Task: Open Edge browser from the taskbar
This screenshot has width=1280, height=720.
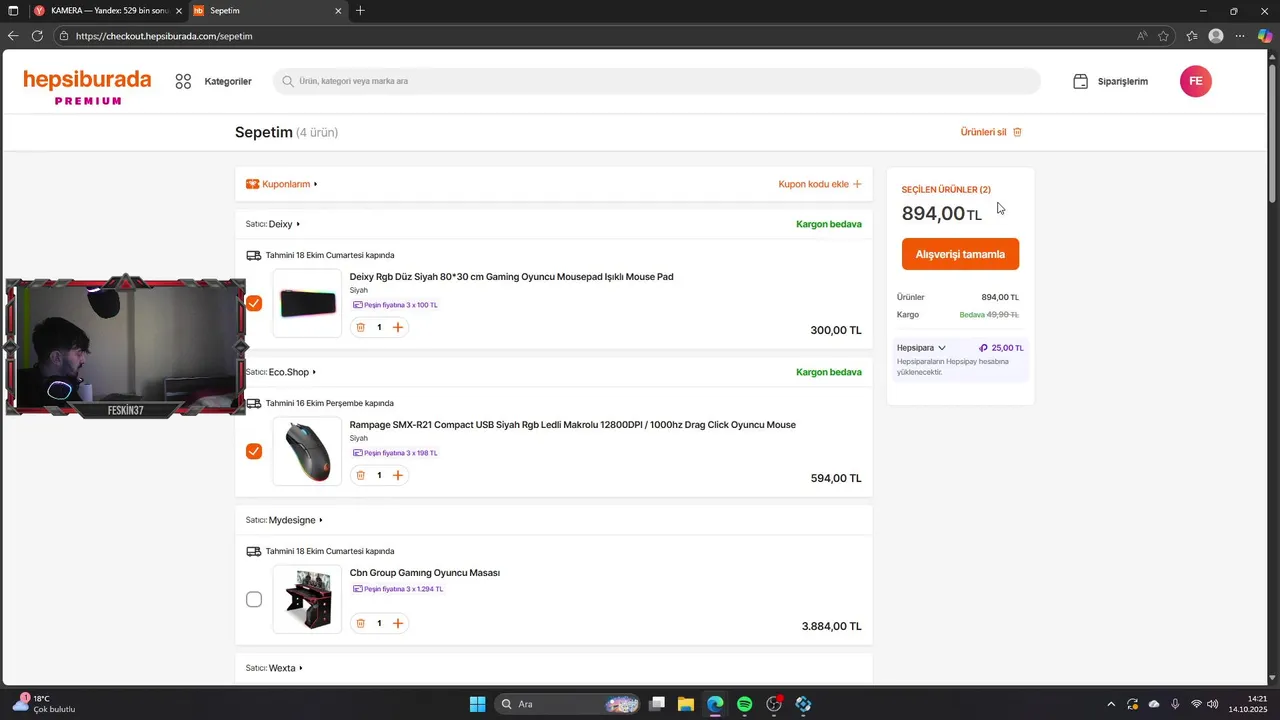Action: click(715, 704)
